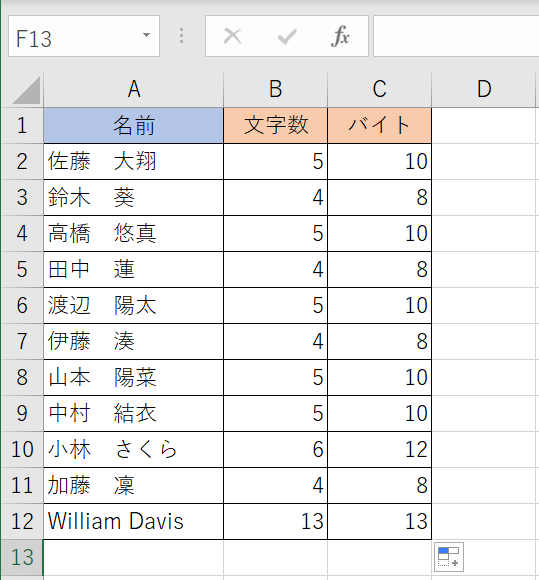Select row 1 header
Viewport: 539px width, 580px height.
[x=22, y=125]
